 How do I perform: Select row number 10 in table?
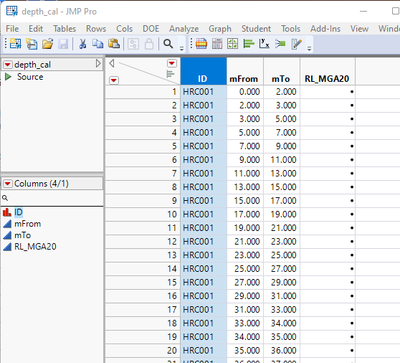(143, 214)
